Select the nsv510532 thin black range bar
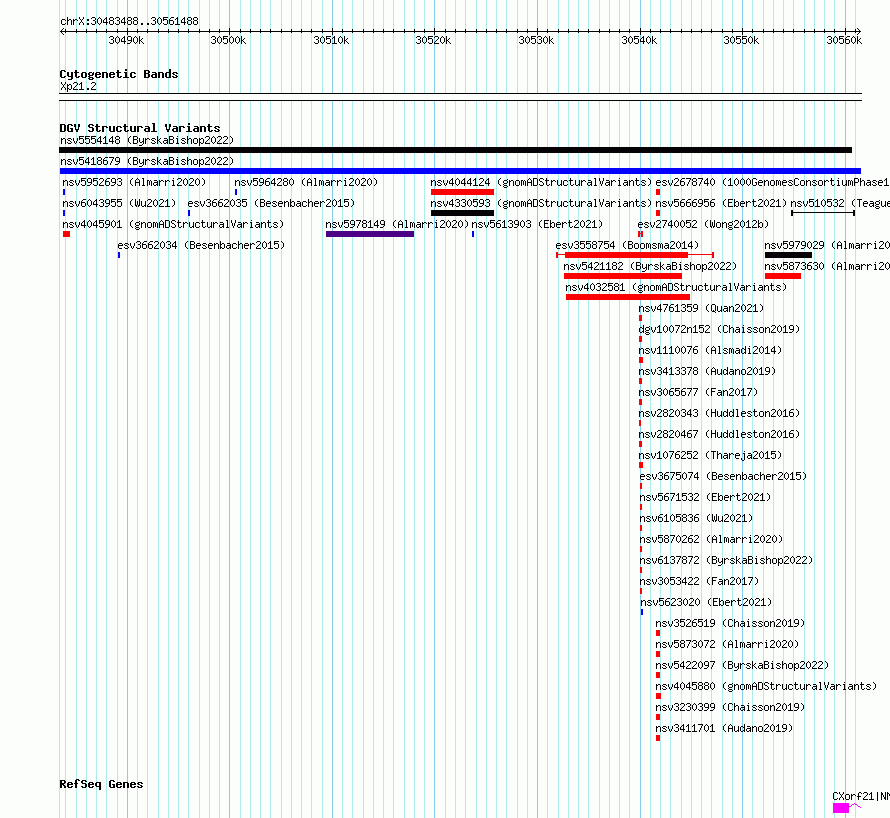 coord(823,213)
